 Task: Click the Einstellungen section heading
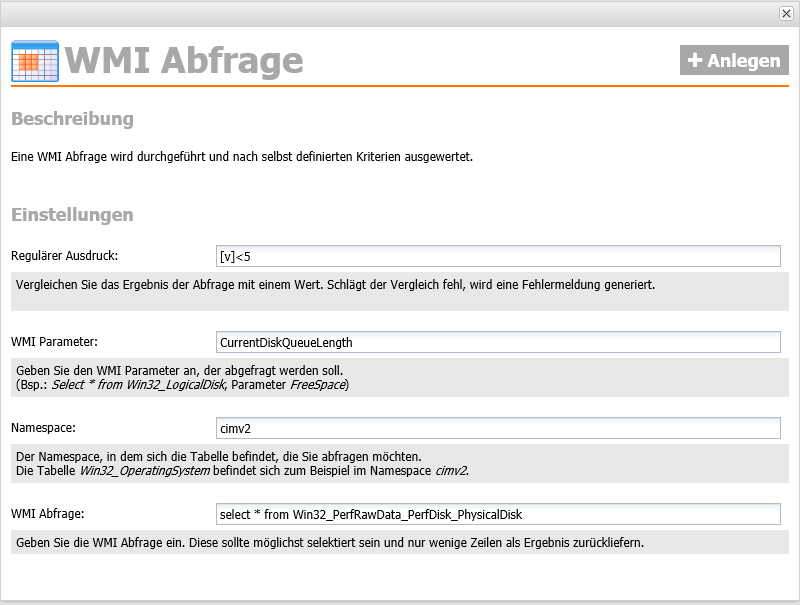[72, 215]
